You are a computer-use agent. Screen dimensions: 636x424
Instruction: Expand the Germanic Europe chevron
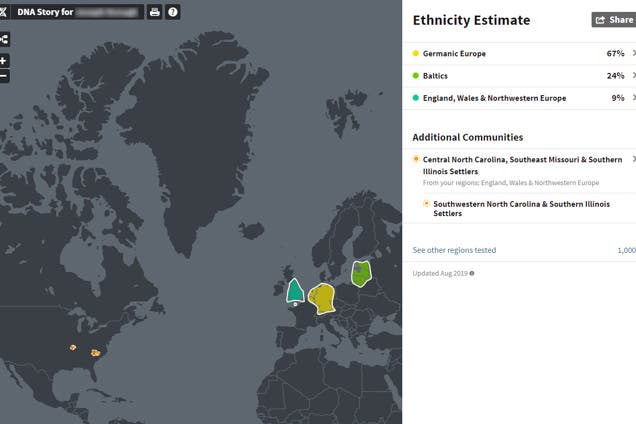[x=634, y=53]
